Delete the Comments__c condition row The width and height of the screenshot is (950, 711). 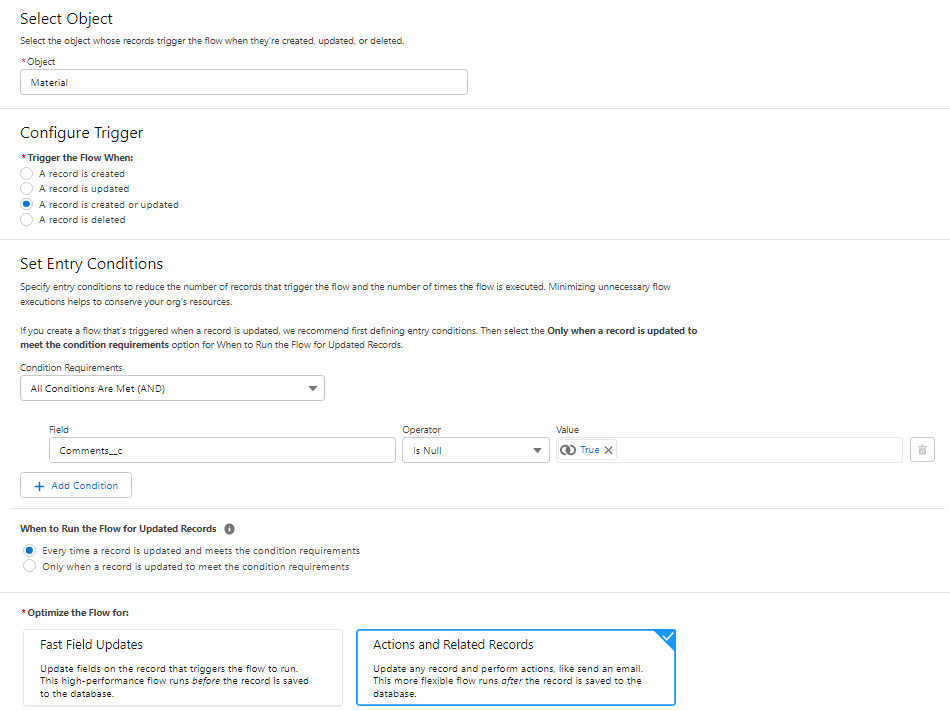pos(922,450)
